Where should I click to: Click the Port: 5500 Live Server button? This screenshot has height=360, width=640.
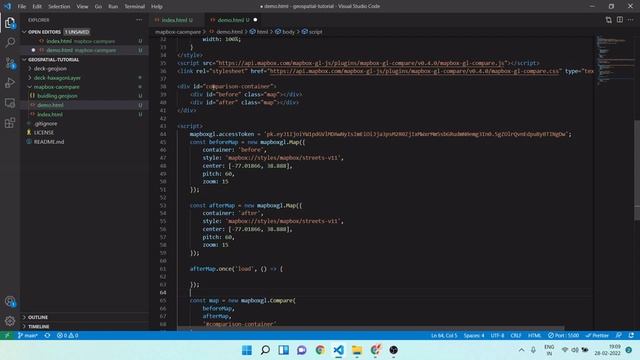[x=563, y=336]
